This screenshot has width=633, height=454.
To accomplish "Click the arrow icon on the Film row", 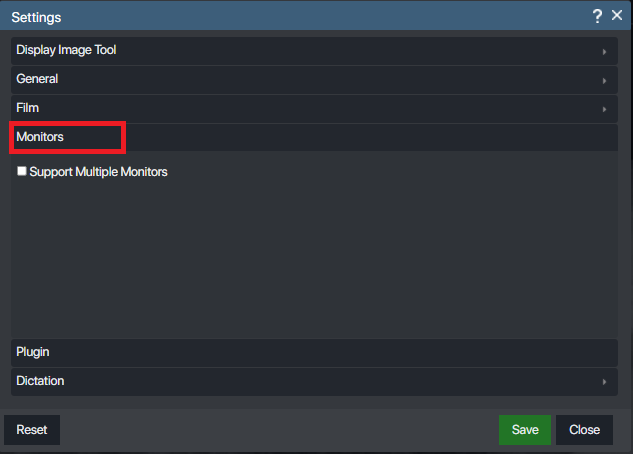I will coord(604,108).
